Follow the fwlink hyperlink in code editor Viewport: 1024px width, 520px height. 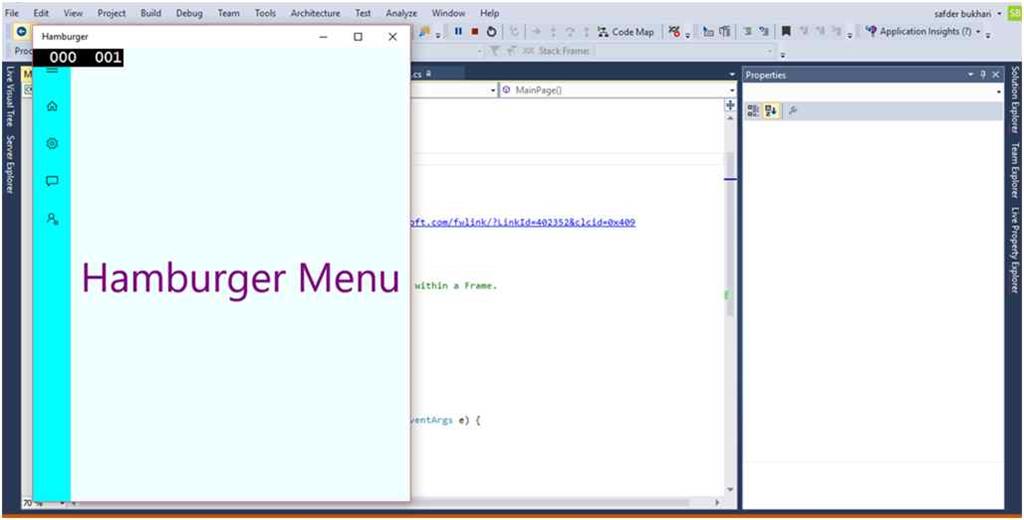(523, 222)
